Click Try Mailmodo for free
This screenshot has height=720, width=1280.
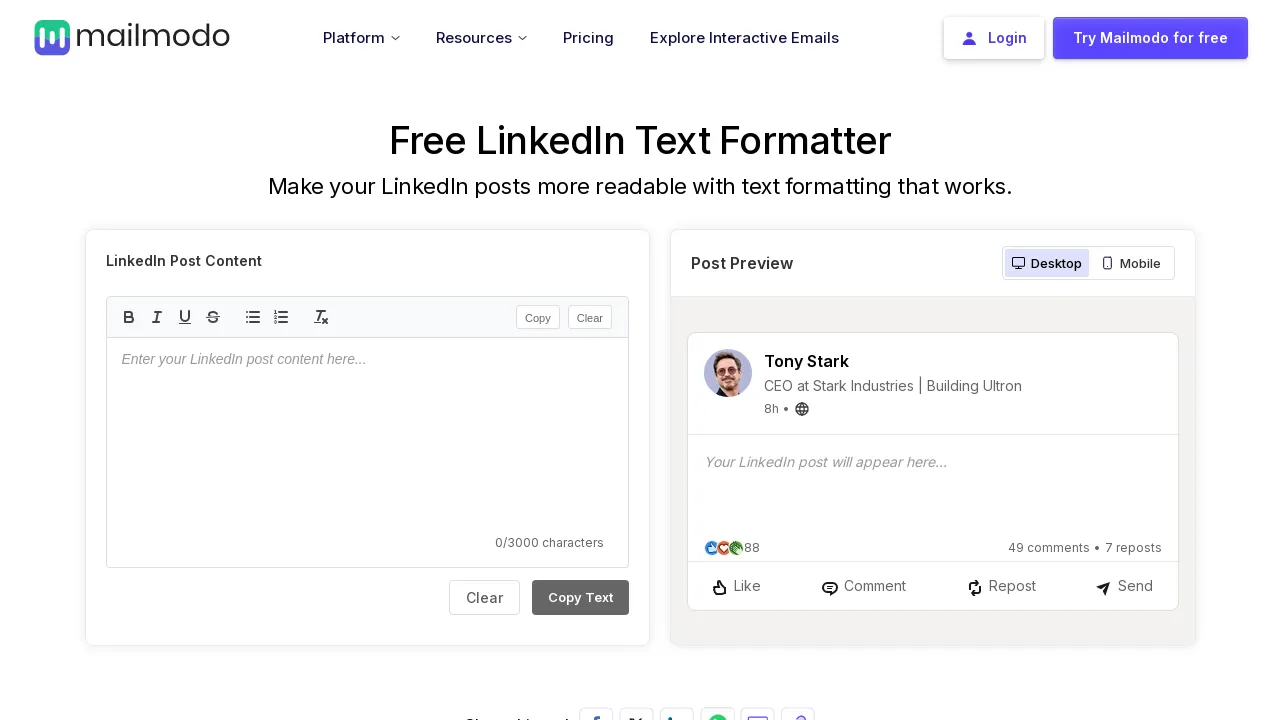(x=1150, y=38)
